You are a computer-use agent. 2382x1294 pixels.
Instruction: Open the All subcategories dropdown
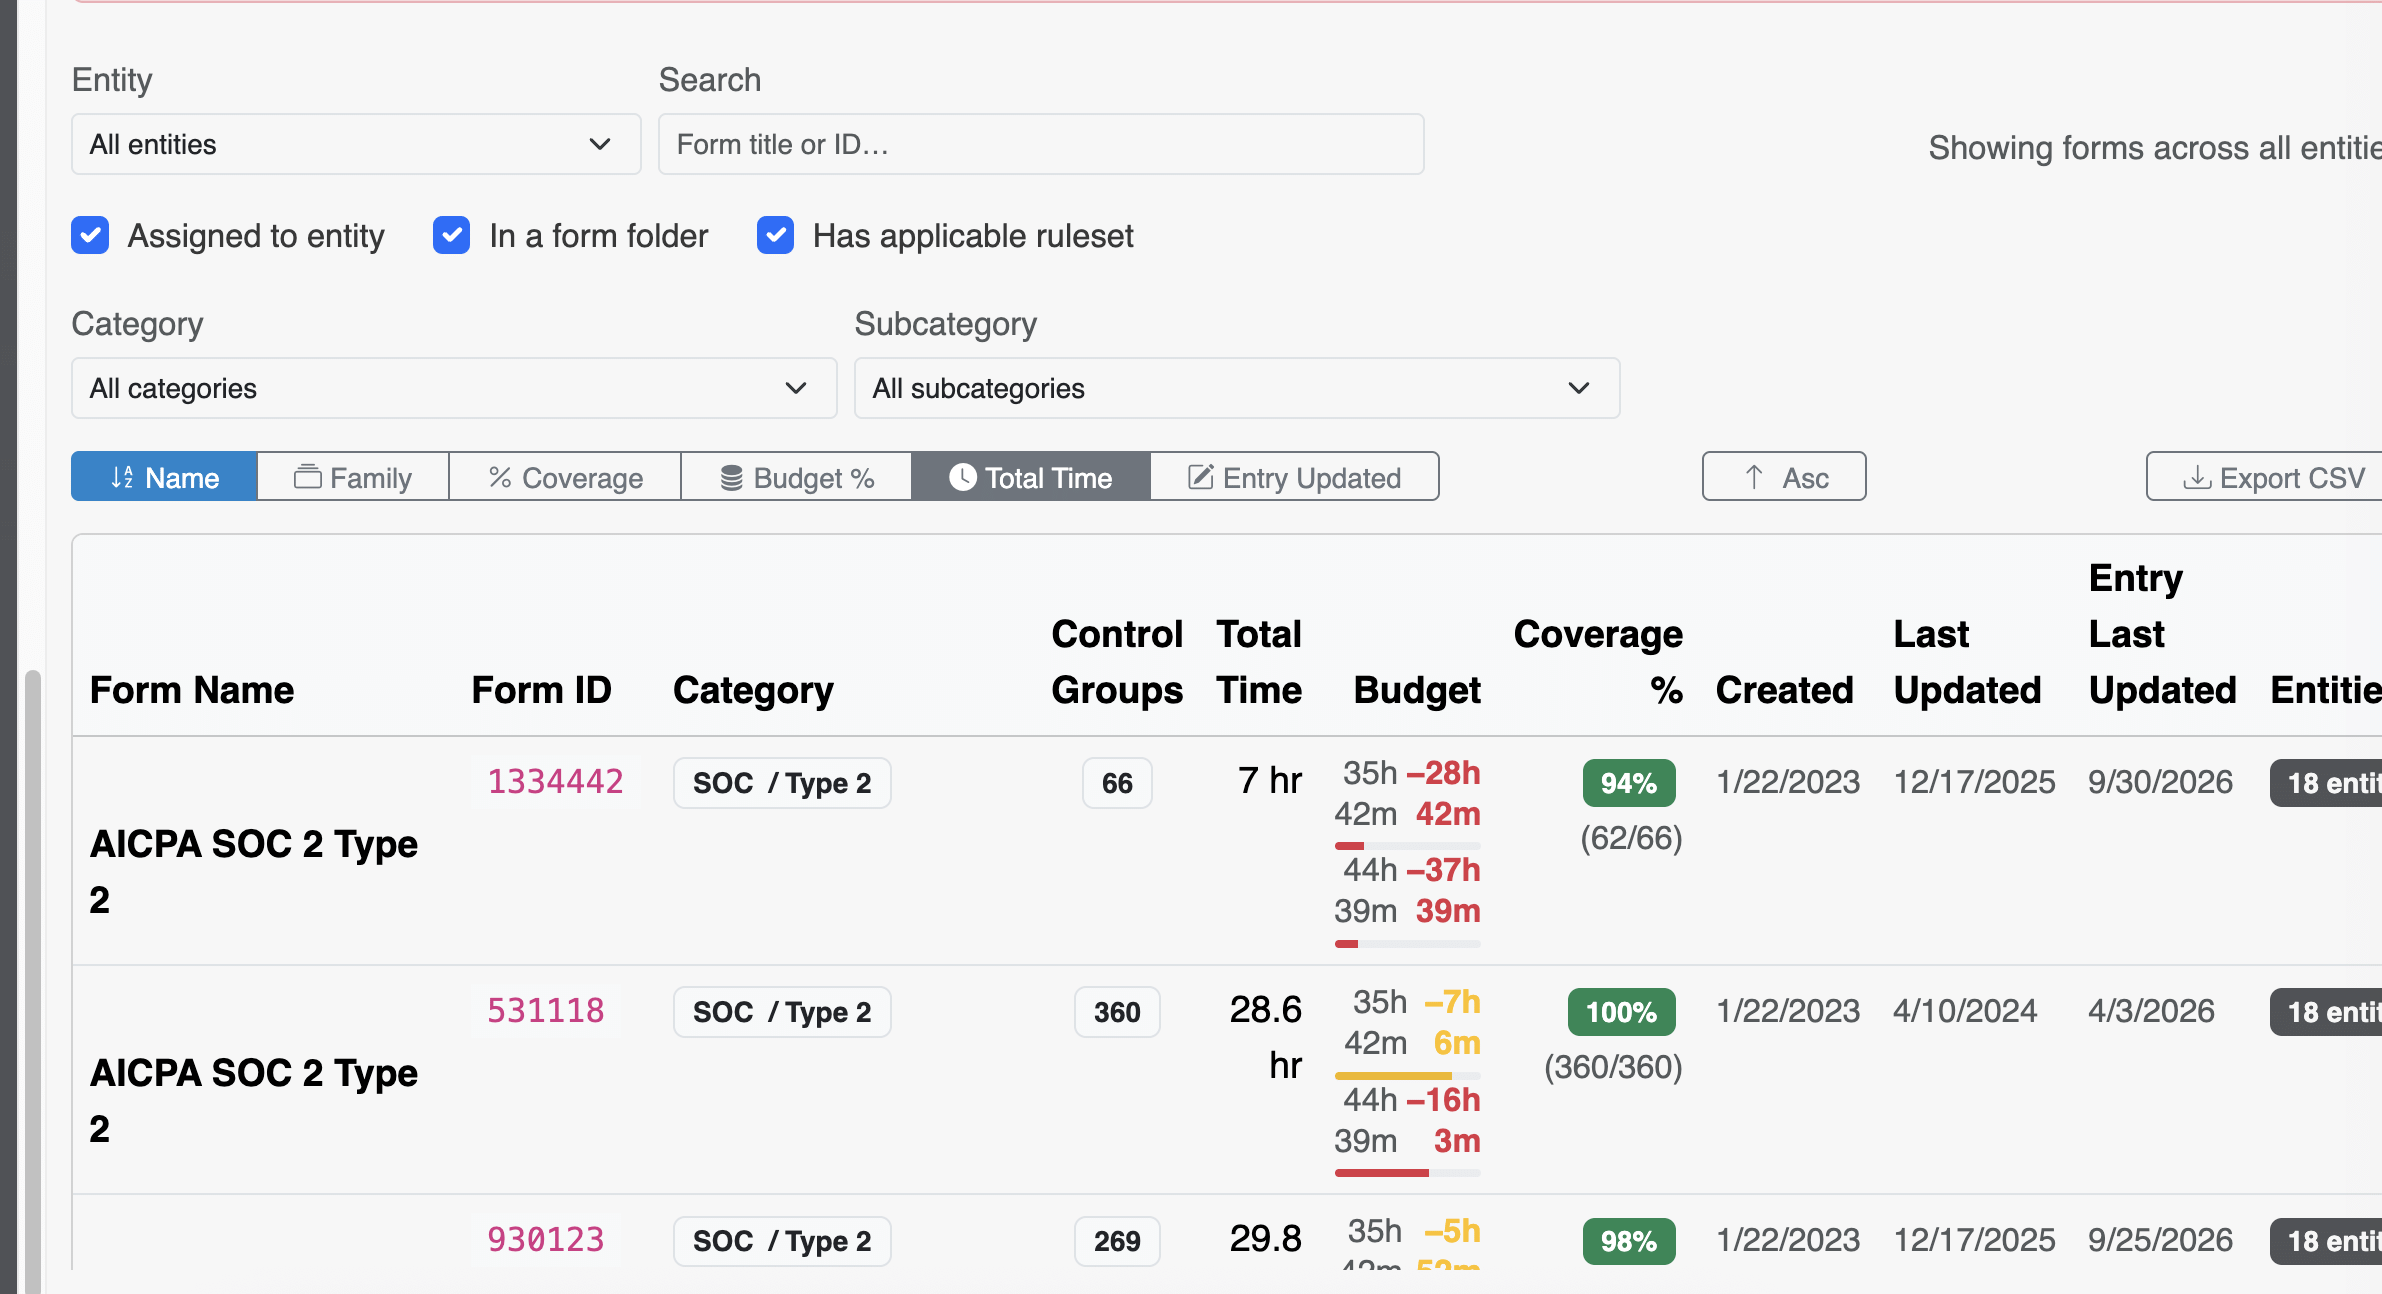1237,388
